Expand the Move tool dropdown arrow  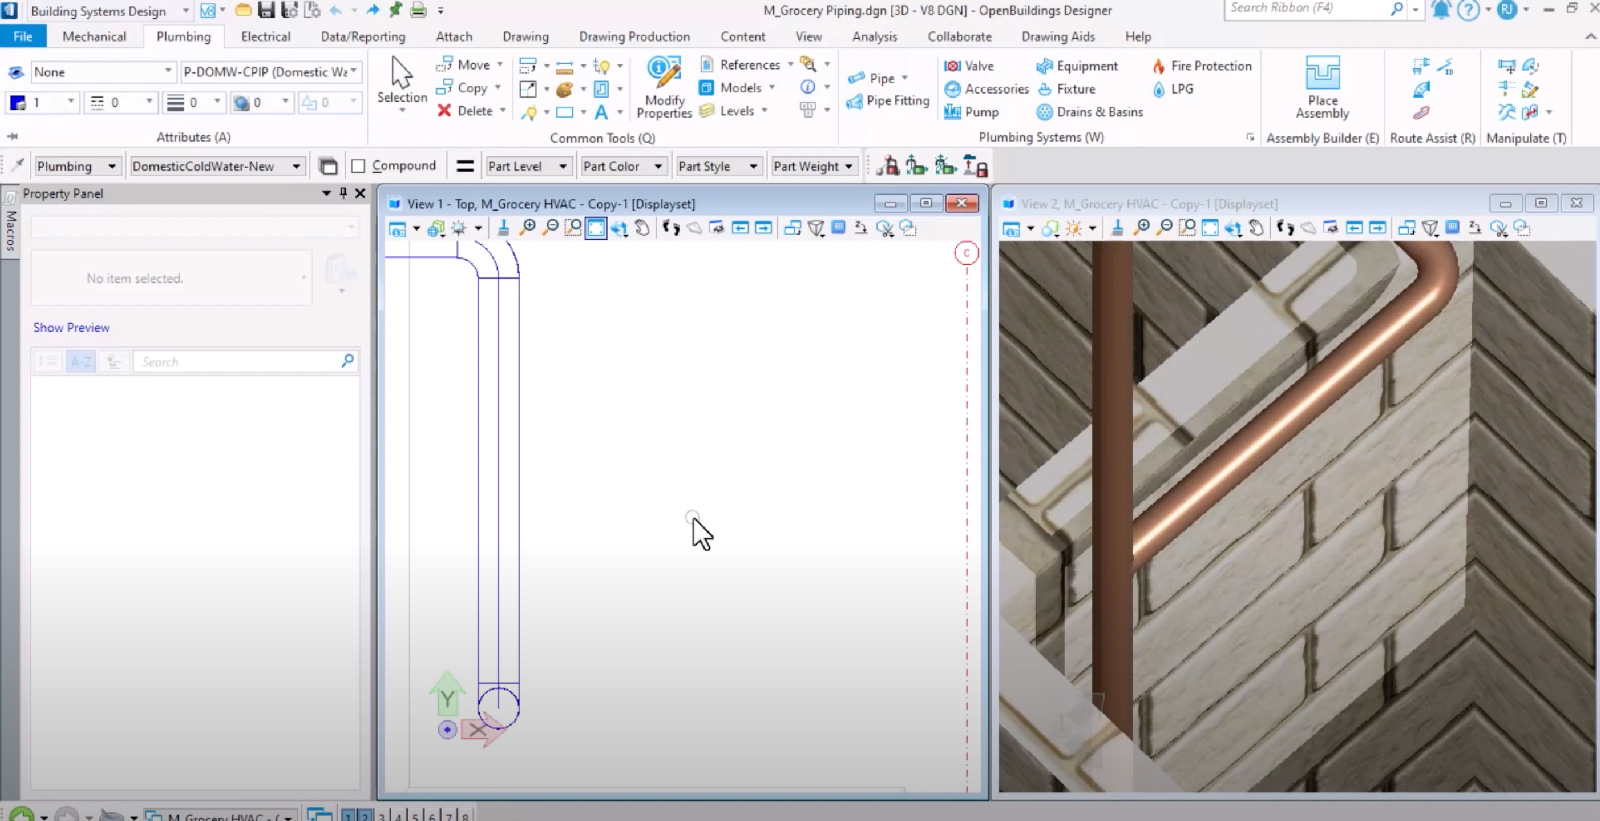pos(500,65)
